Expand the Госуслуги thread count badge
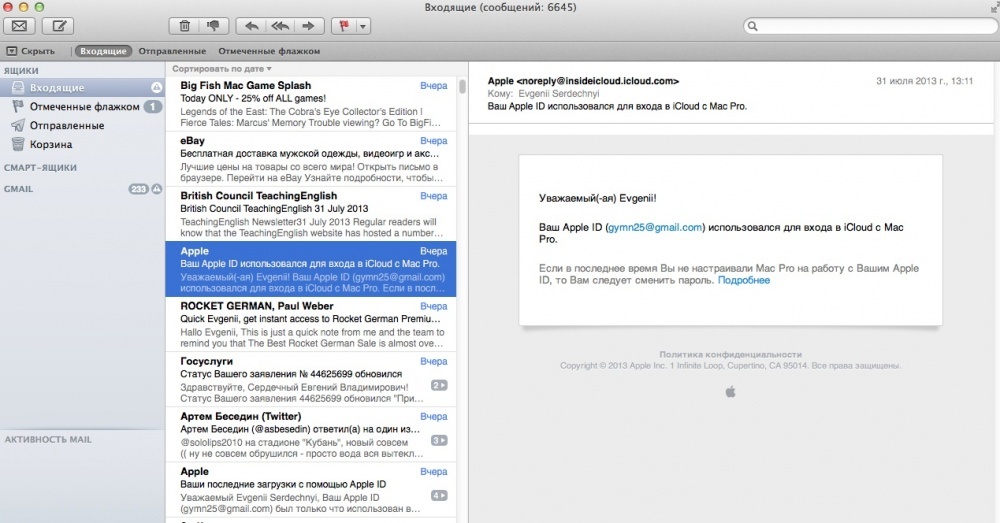1000x523 pixels. point(439,385)
